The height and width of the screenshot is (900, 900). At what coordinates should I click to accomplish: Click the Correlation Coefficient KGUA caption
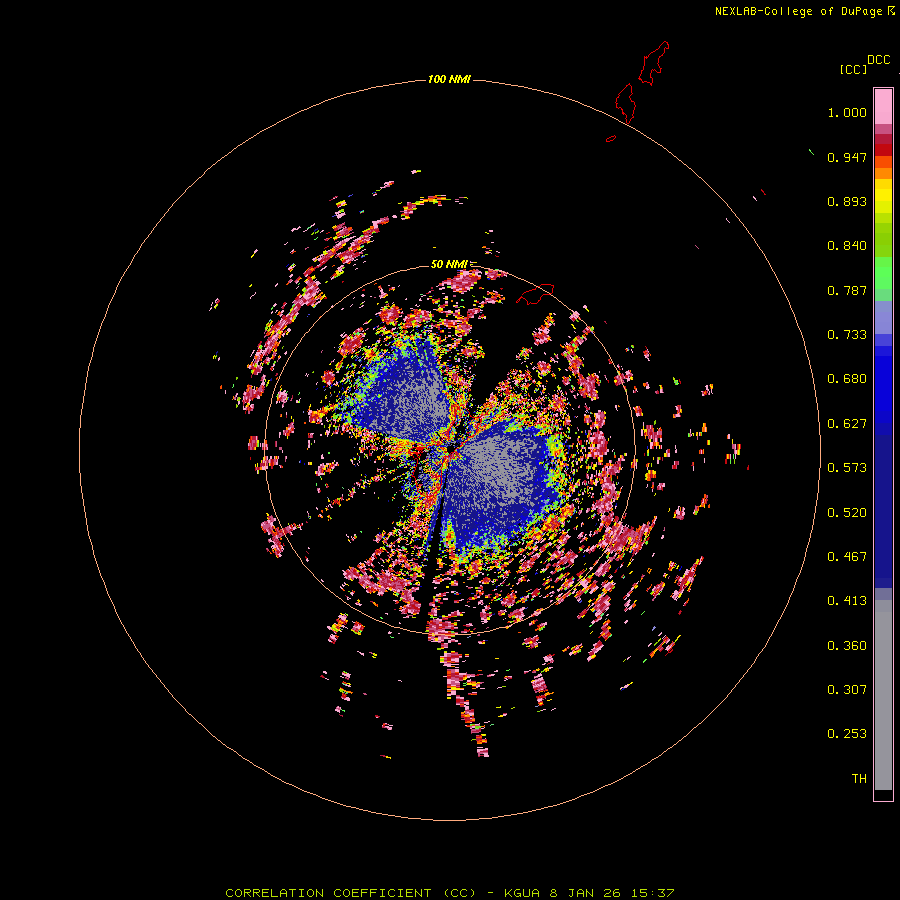coord(449,893)
